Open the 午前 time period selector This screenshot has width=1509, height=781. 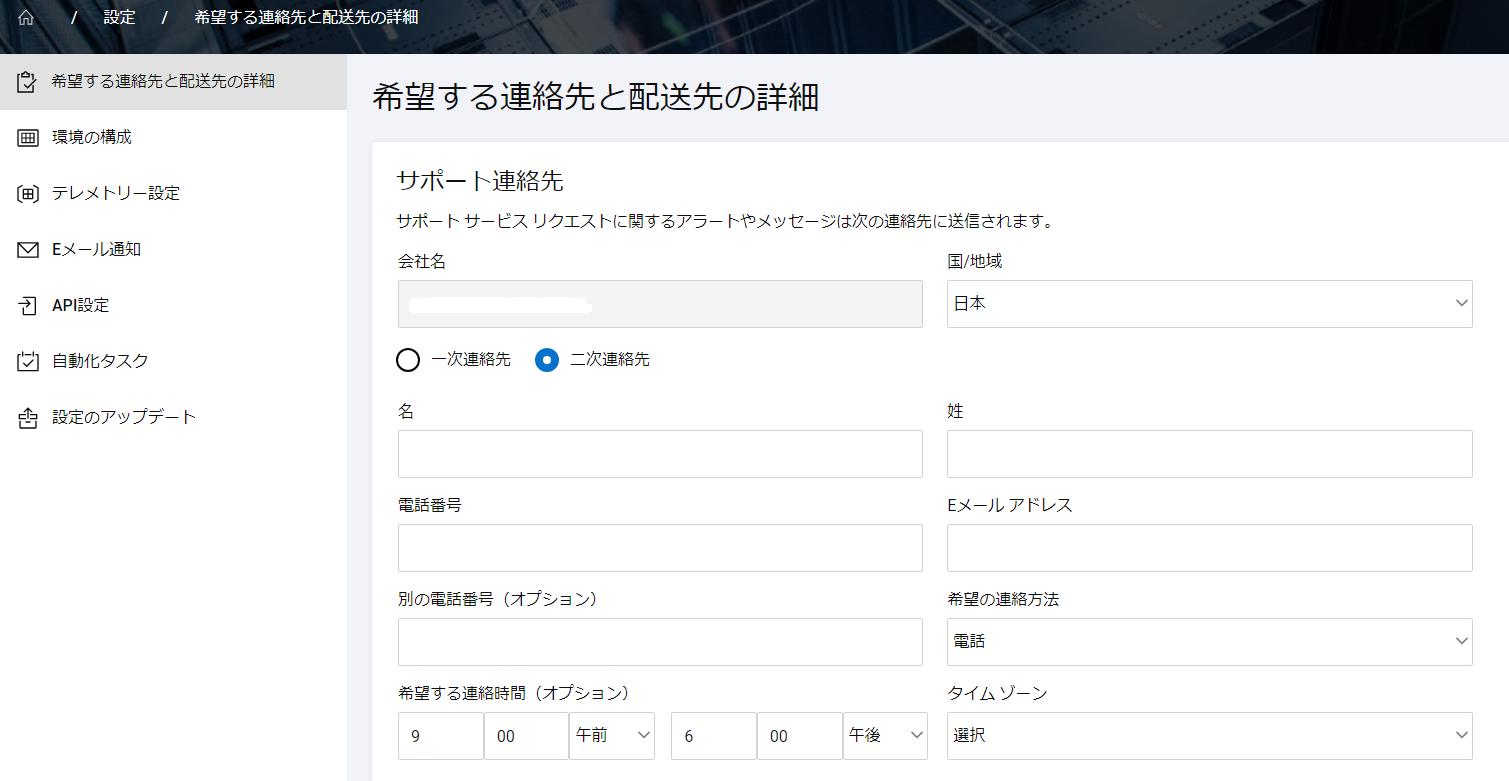612,735
